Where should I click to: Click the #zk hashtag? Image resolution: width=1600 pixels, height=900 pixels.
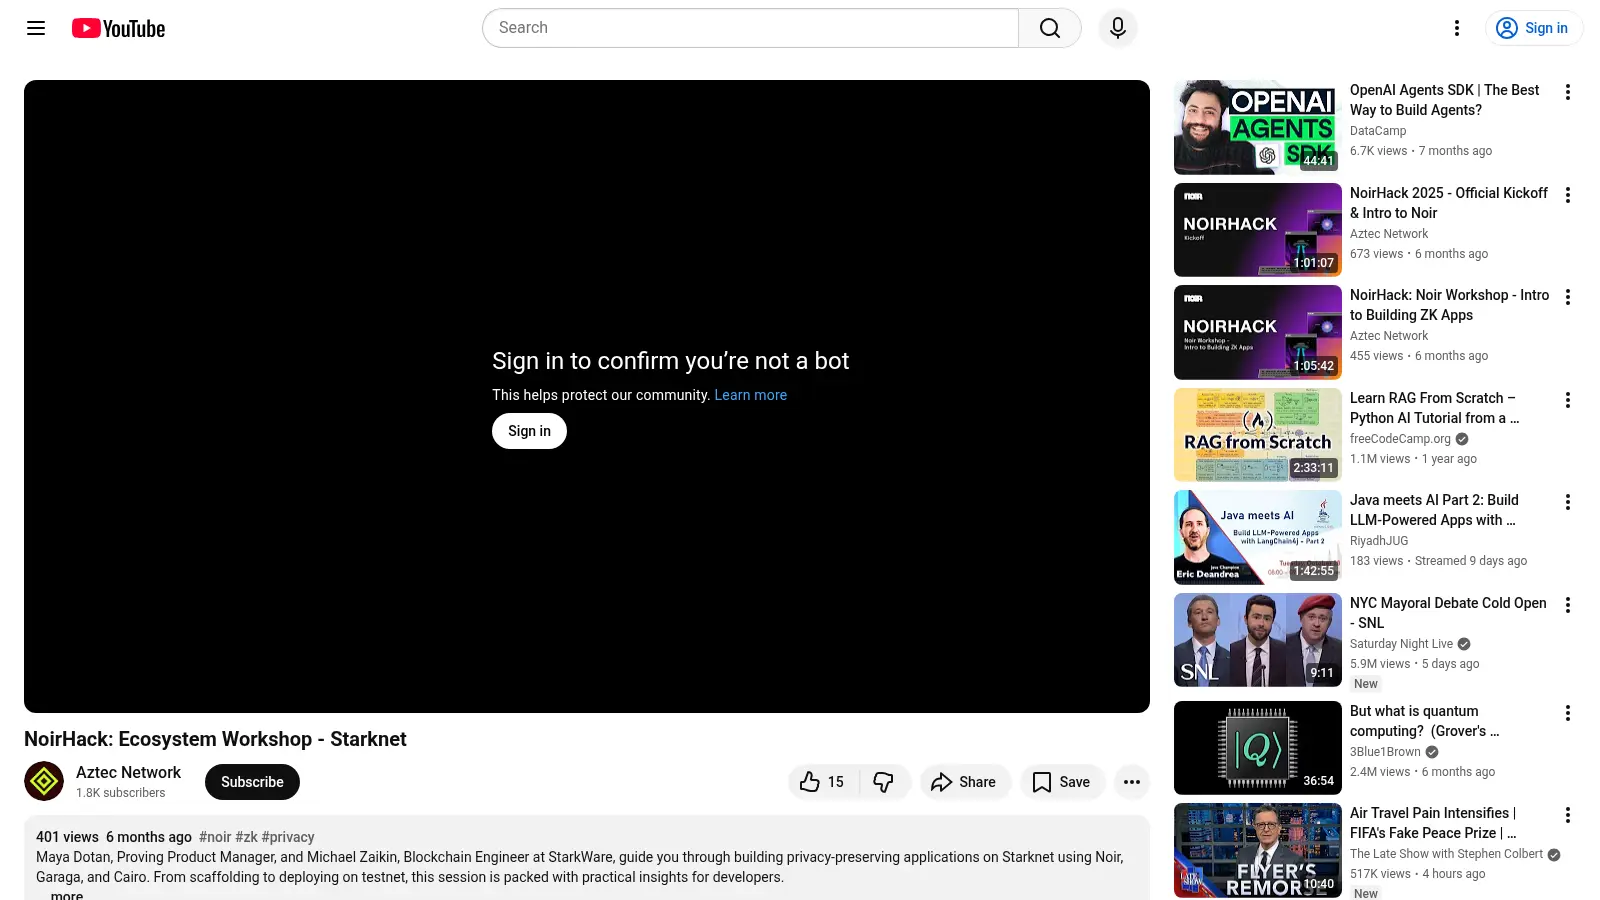(246, 837)
